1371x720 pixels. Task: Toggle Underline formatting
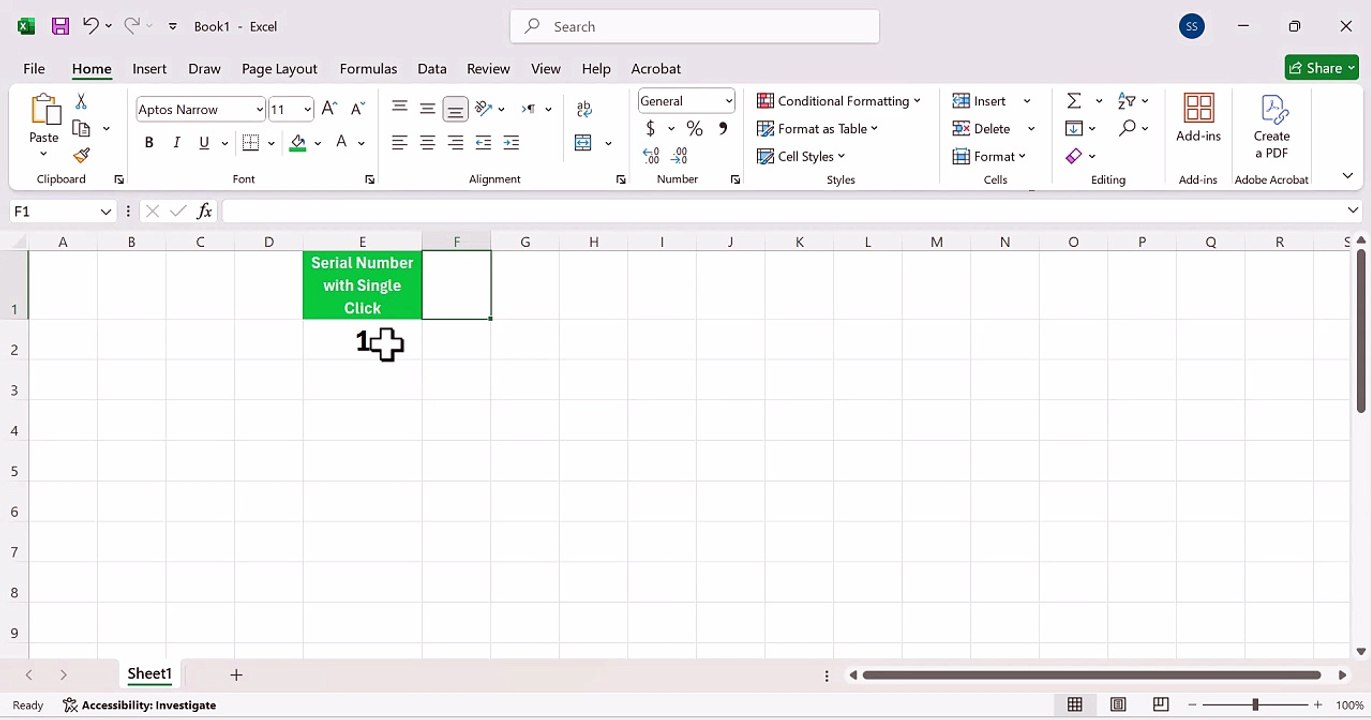pos(204,143)
